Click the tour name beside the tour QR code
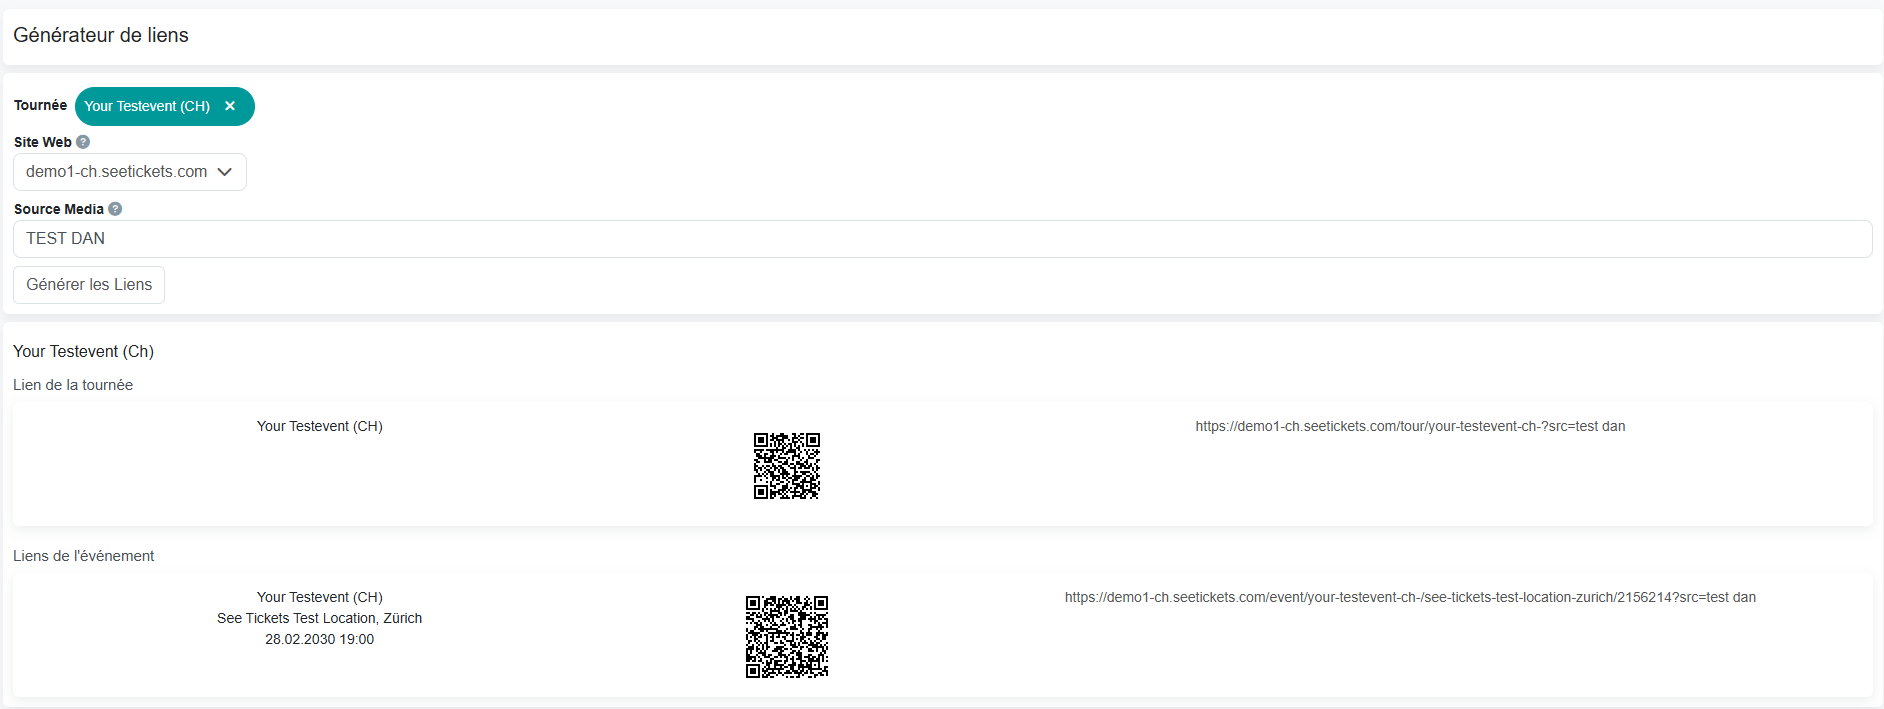 319,426
